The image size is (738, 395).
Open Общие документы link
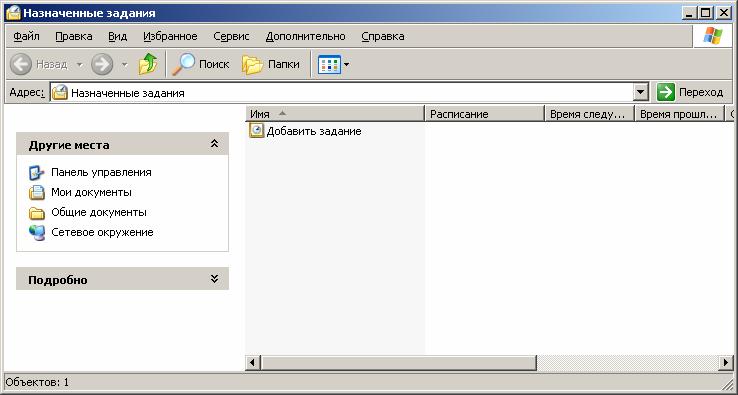(99, 212)
